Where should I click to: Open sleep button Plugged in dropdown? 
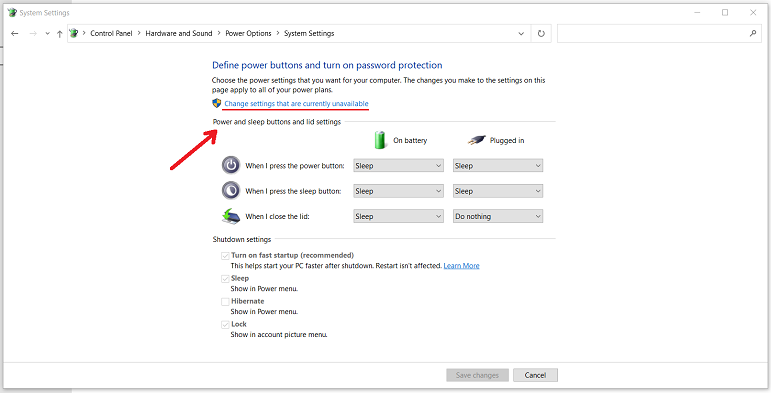pyautogui.click(x=498, y=191)
